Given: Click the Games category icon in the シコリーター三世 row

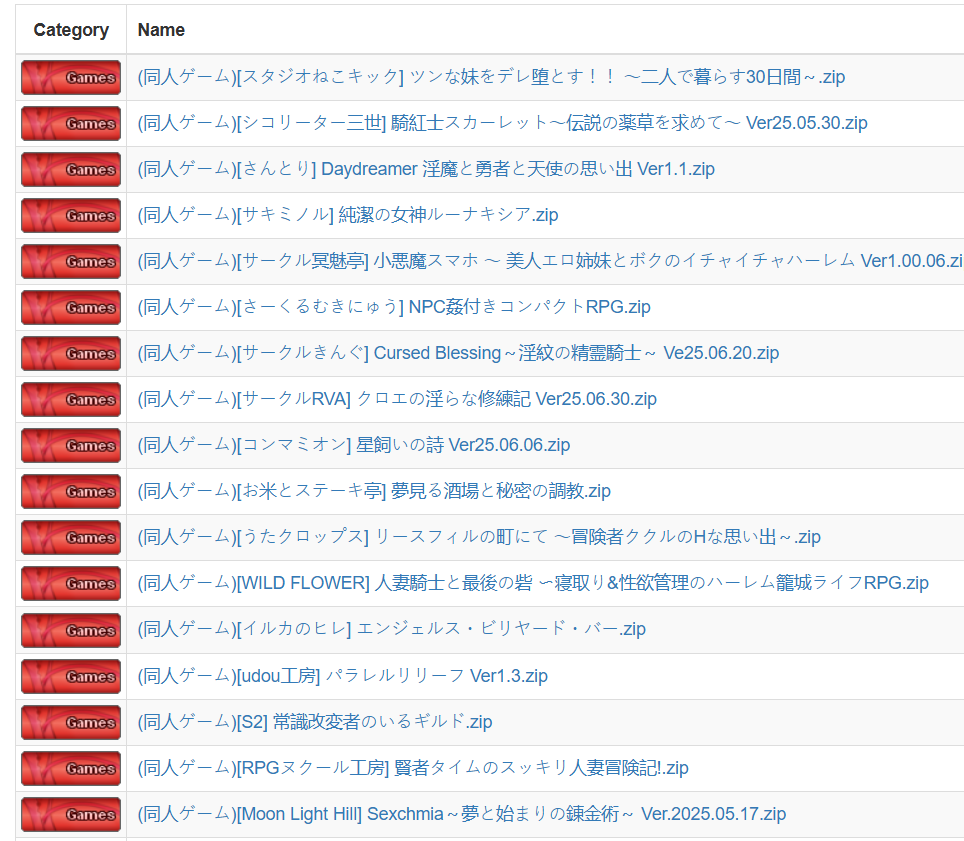Looking at the screenshot, I should tap(71, 124).
